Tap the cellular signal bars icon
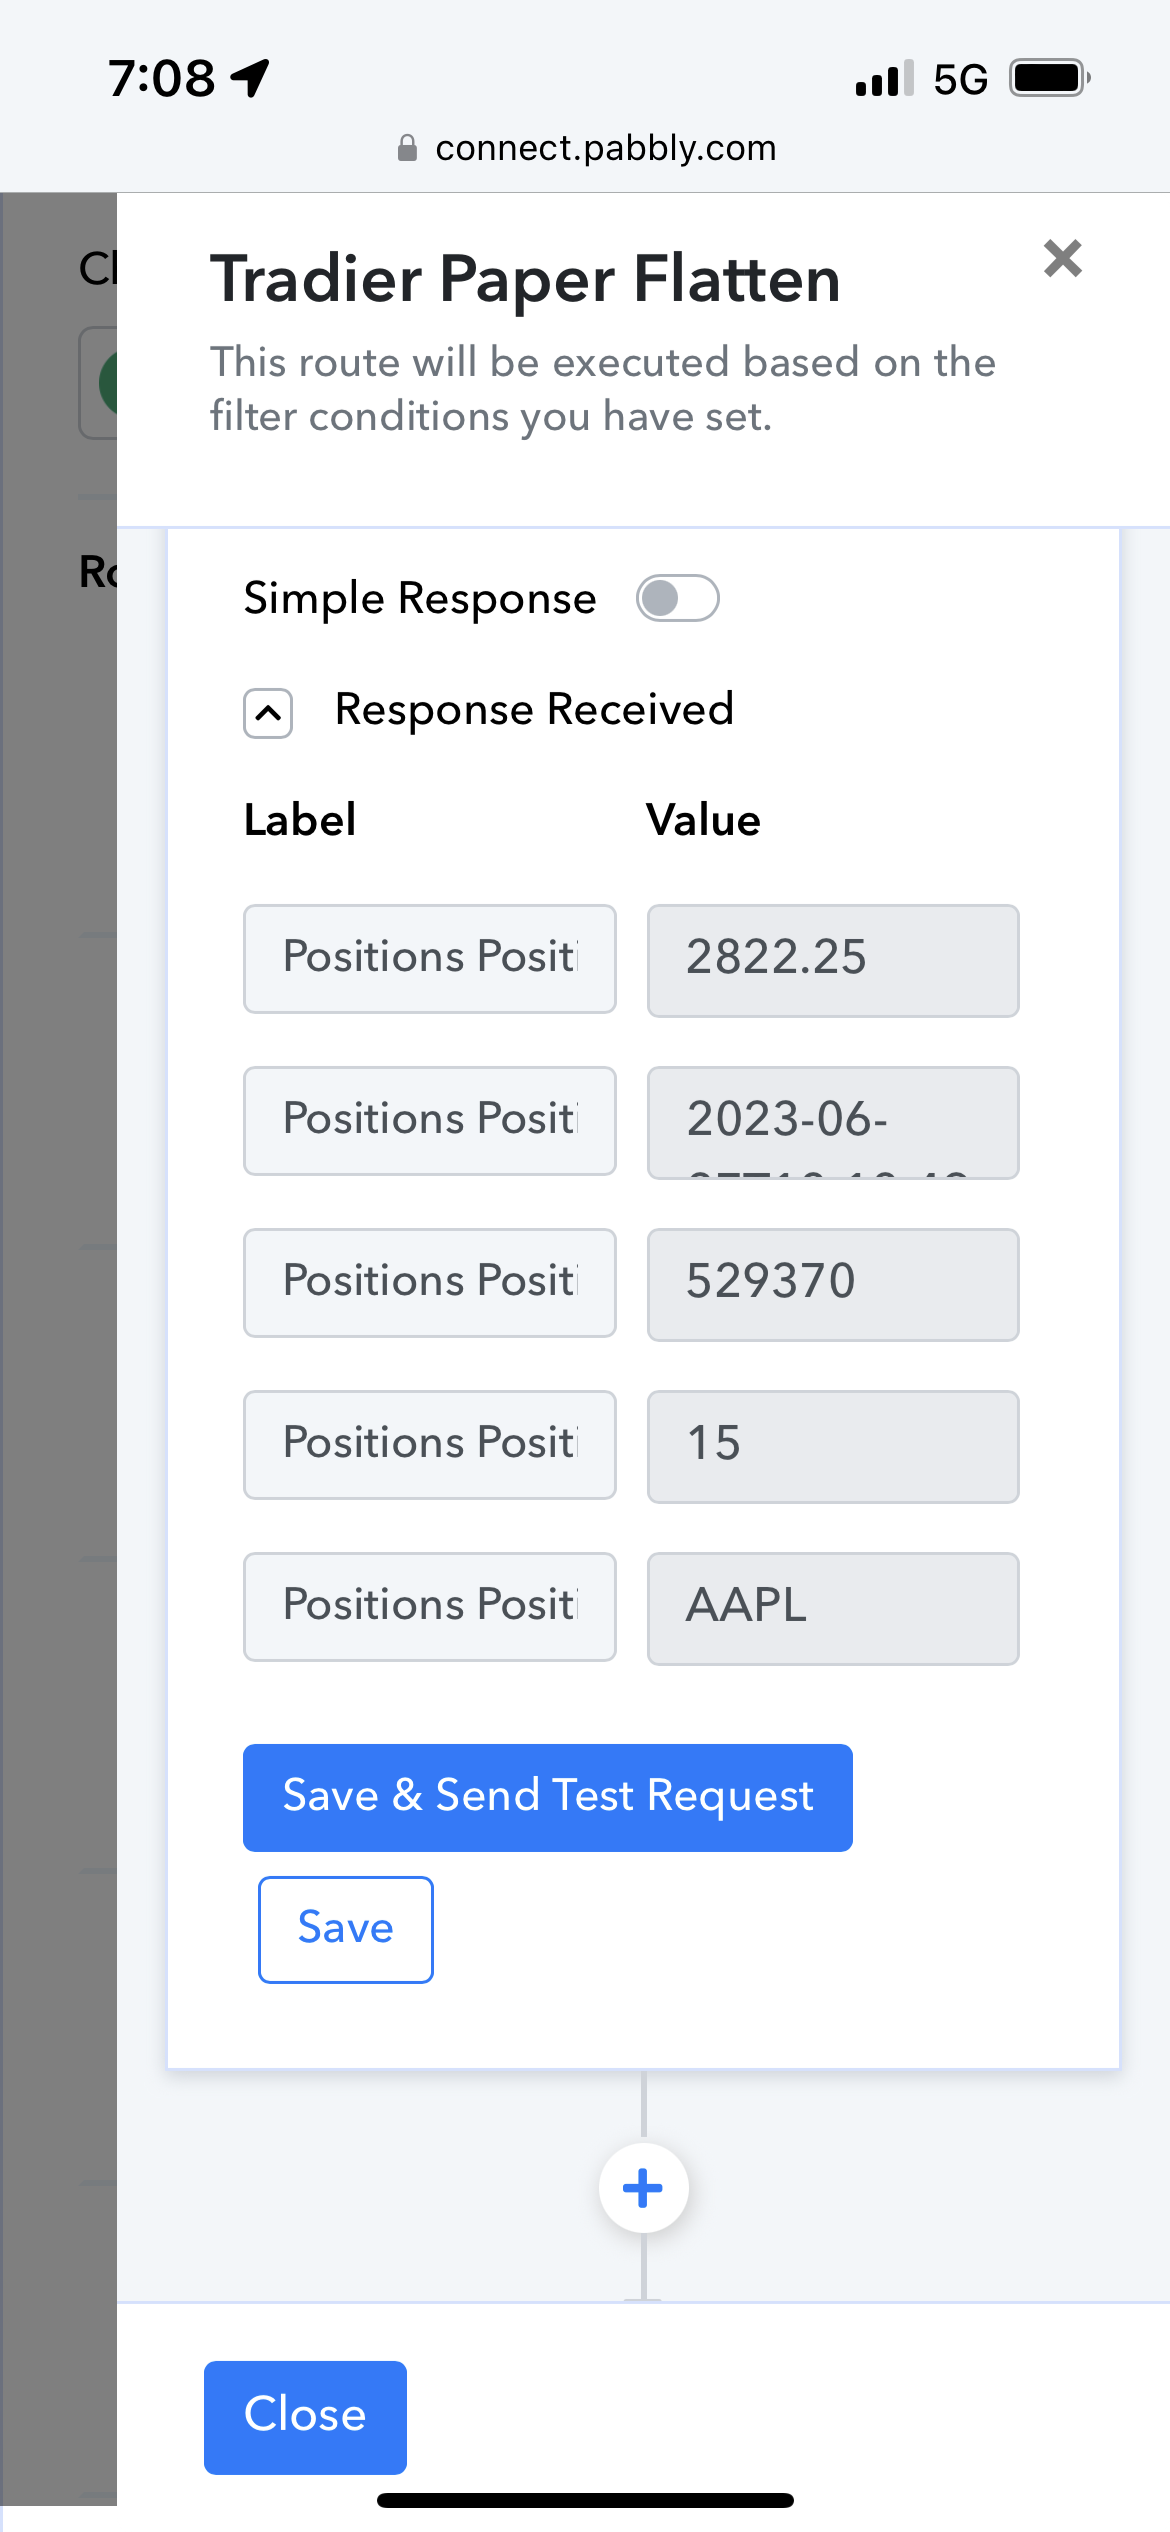This screenshot has width=1170, height=2532. (x=885, y=78)
